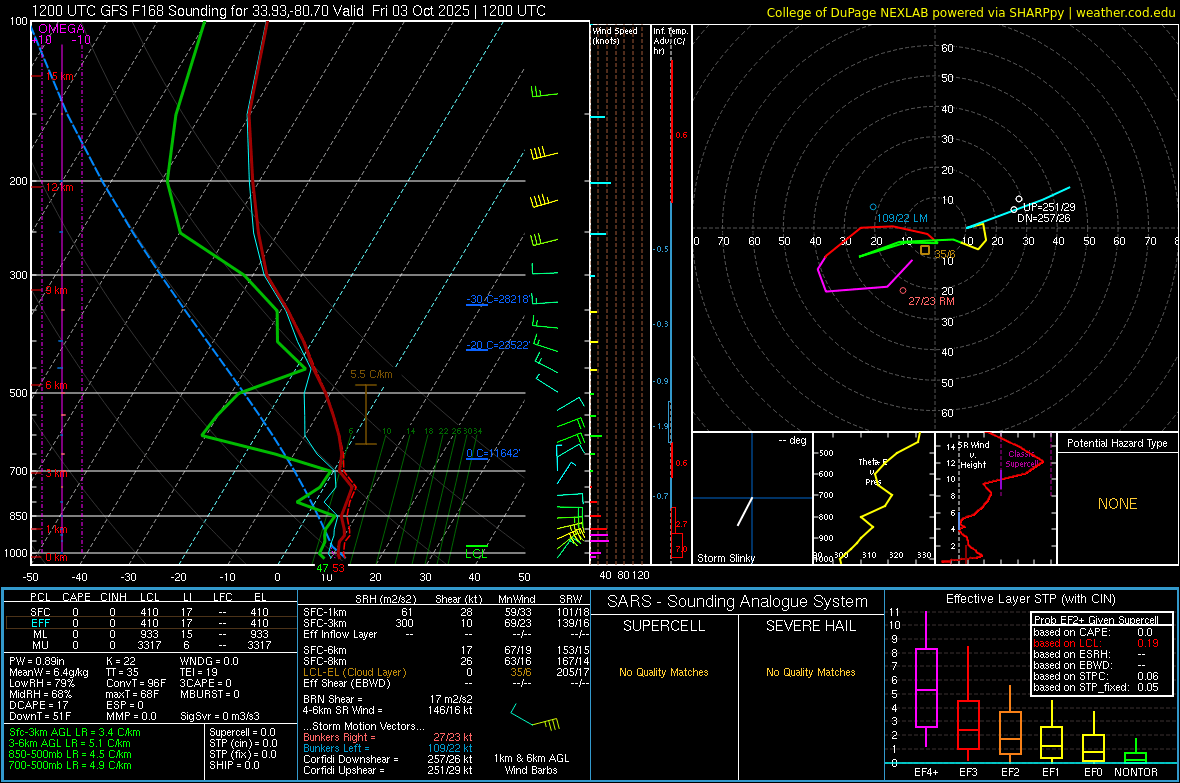The image size is (1180, 783).
Task: Click the 6 km height marker
Action: click(56, 385)
